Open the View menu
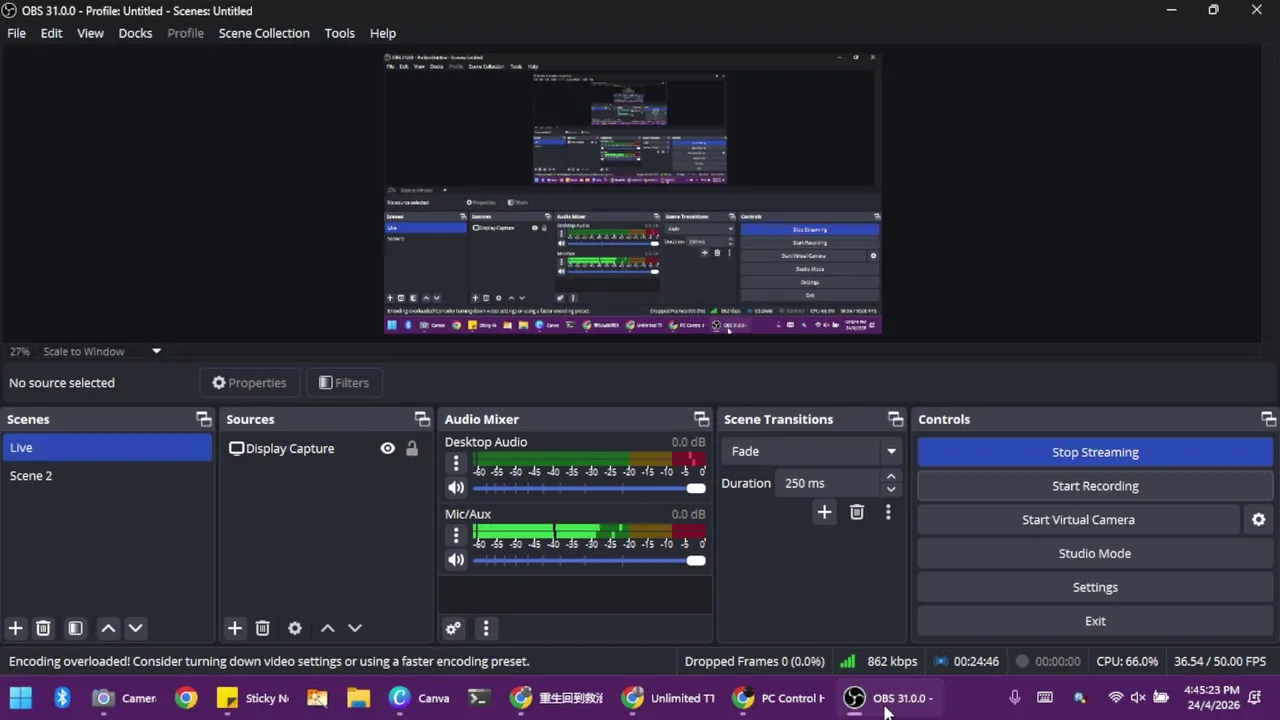Viewport: 1280px width, 720px height. (90, 33)
